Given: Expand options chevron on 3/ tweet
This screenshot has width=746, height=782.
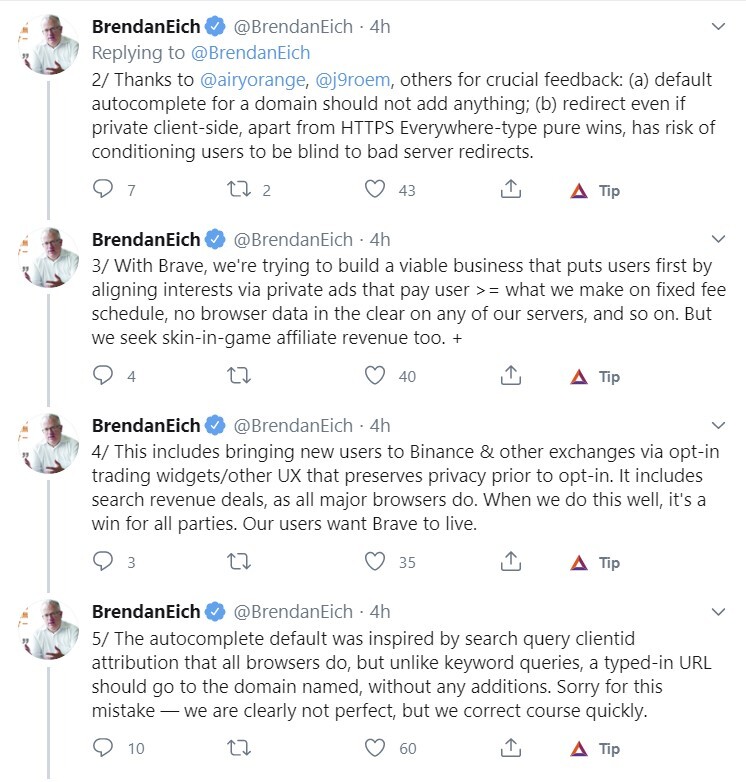Looking at the screenshot, I should 718,239.
